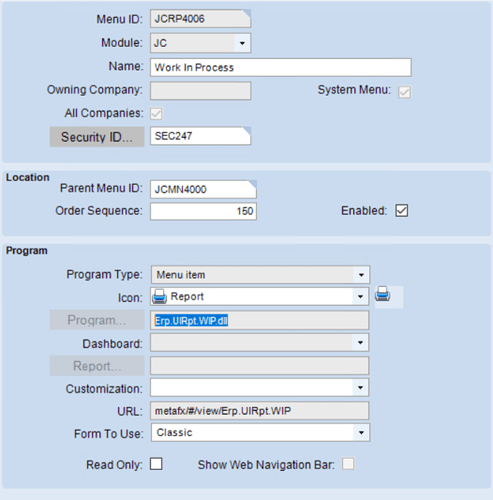The width and height of the screenshot is (493, 500).
Task: Click the All Companies checkbox
Action: pos(156,114)
